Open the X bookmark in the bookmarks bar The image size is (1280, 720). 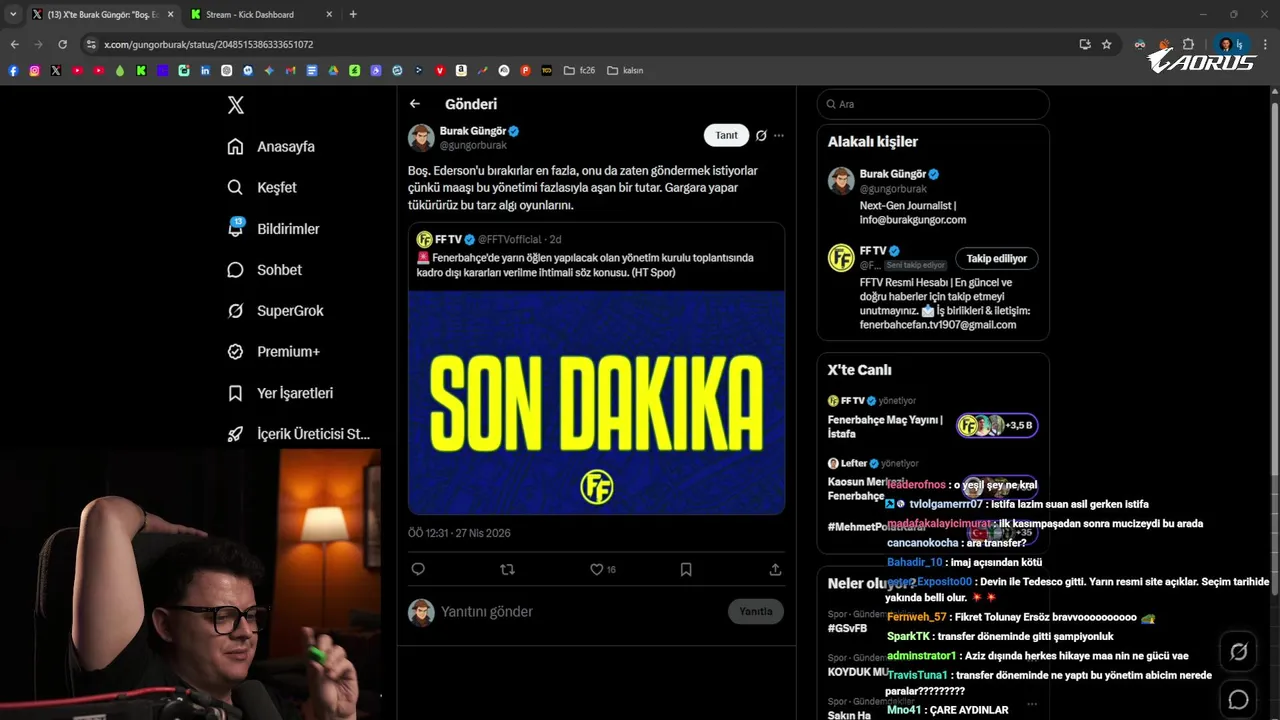56,70
